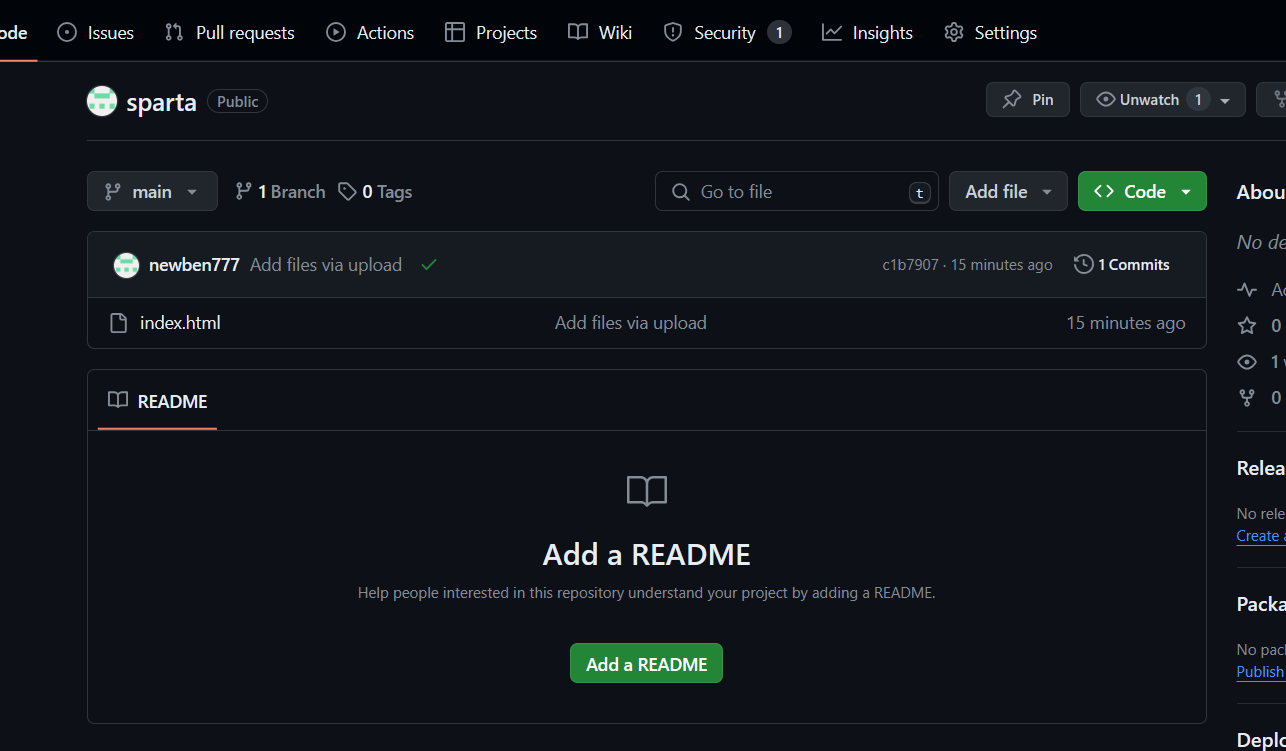
Task: Open the newben777 author link
Action: (x=194, y=265)
